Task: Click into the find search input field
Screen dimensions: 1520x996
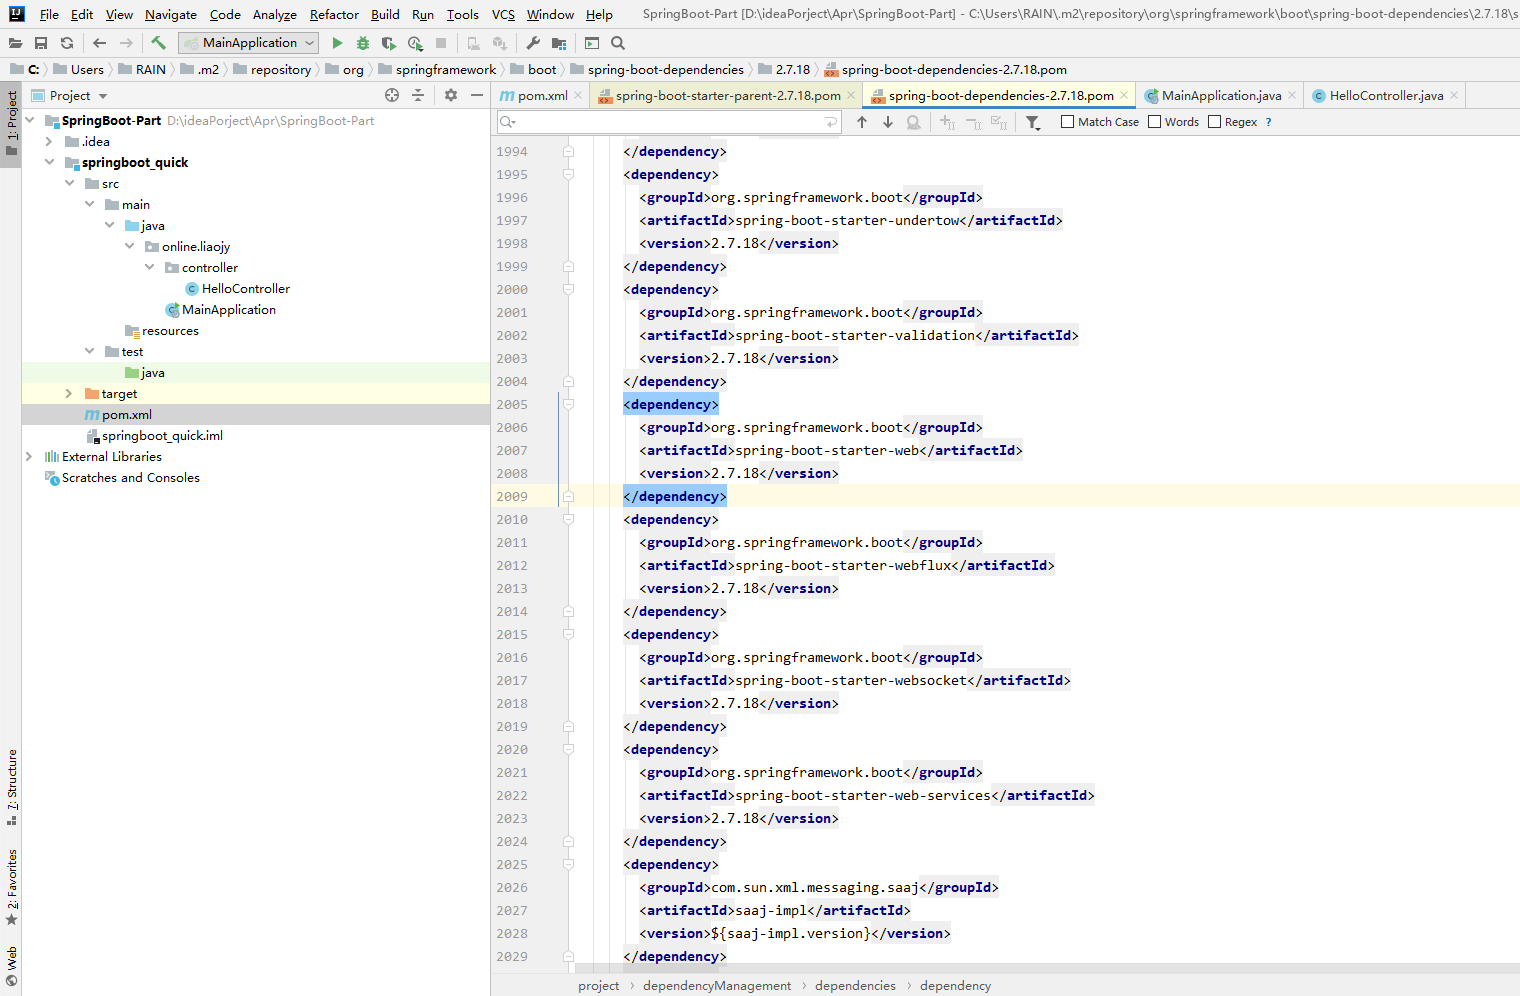Action: (669, 122)
